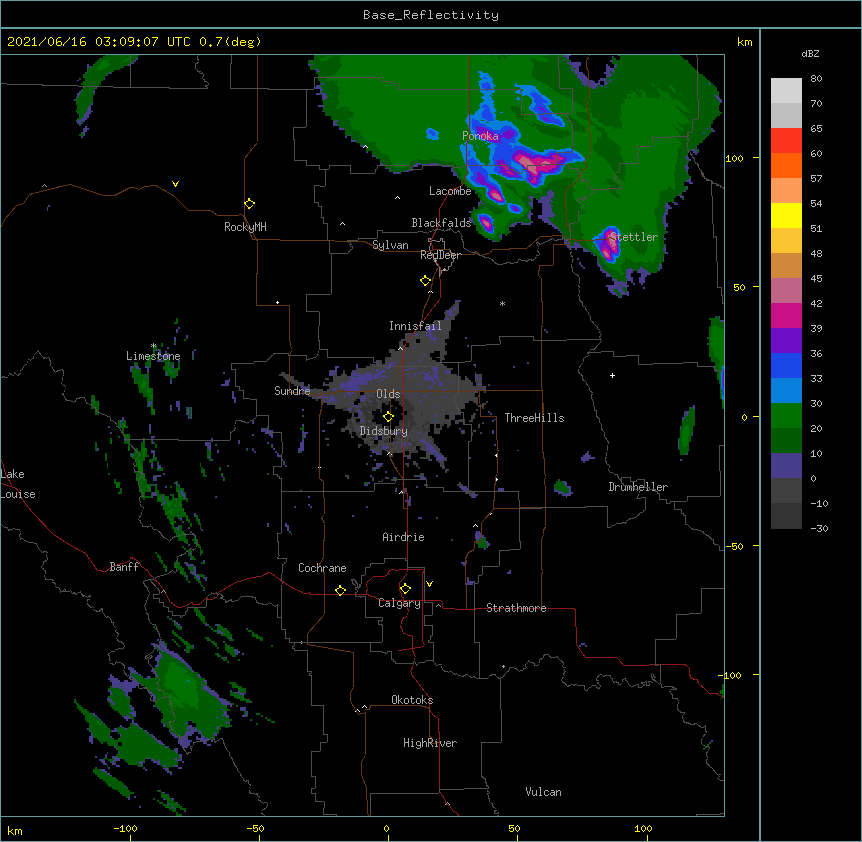This screenshot has width=862, height=842.
Task: Select the Calgary label
Action: pos(399,603)
